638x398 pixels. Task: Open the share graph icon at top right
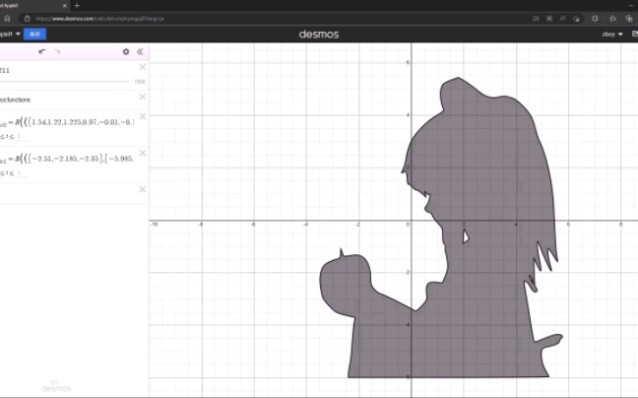click(x=634, y=34)
